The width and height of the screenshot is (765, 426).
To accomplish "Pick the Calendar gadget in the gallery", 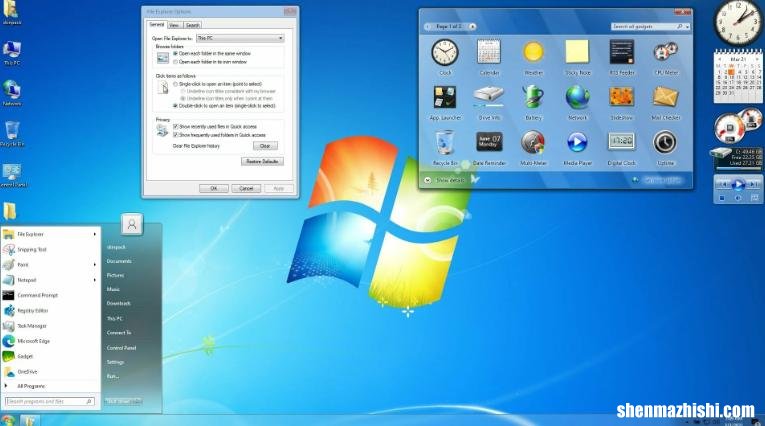I will coord(489,53).
